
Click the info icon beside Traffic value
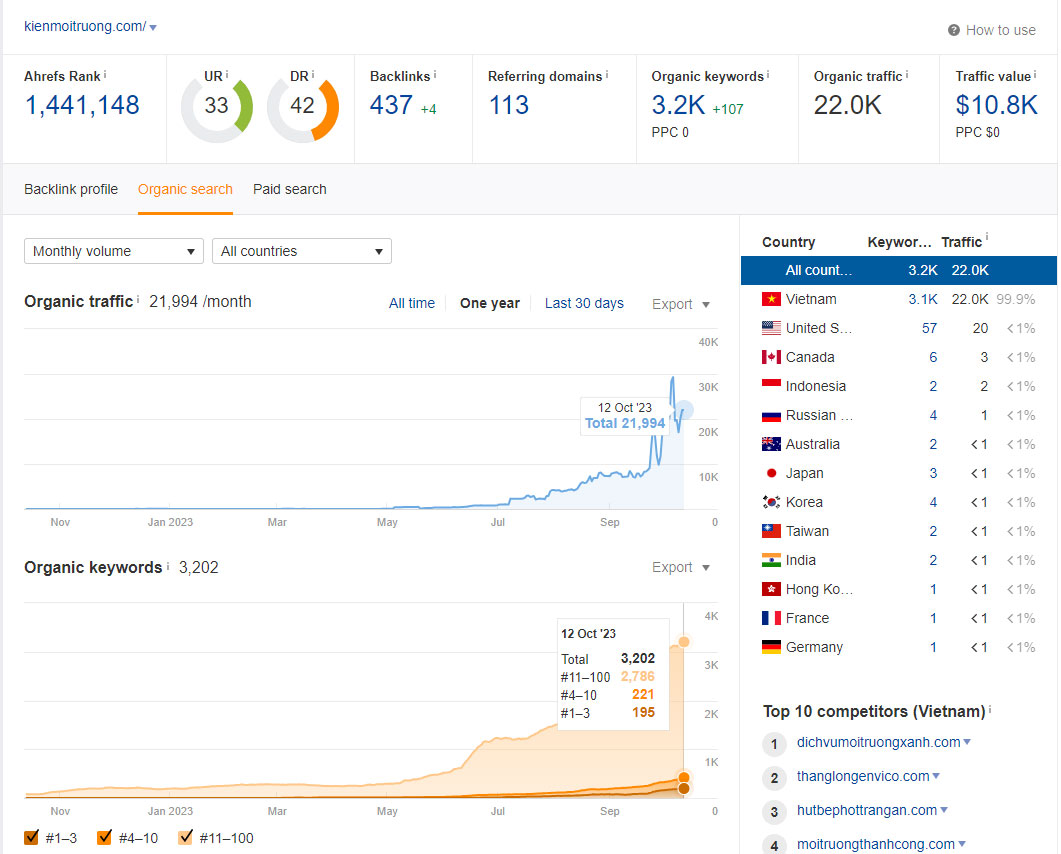click(x=1035, y=74)
